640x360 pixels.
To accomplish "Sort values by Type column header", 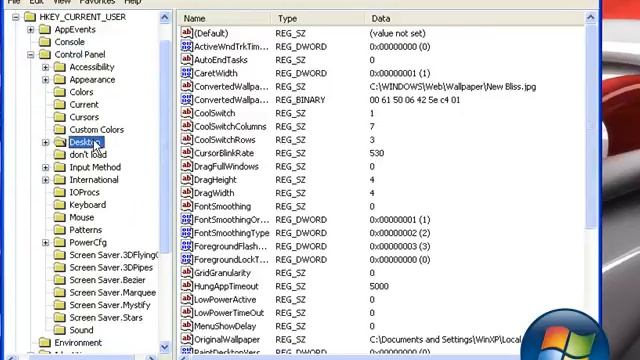I will [x=318, y=19].
